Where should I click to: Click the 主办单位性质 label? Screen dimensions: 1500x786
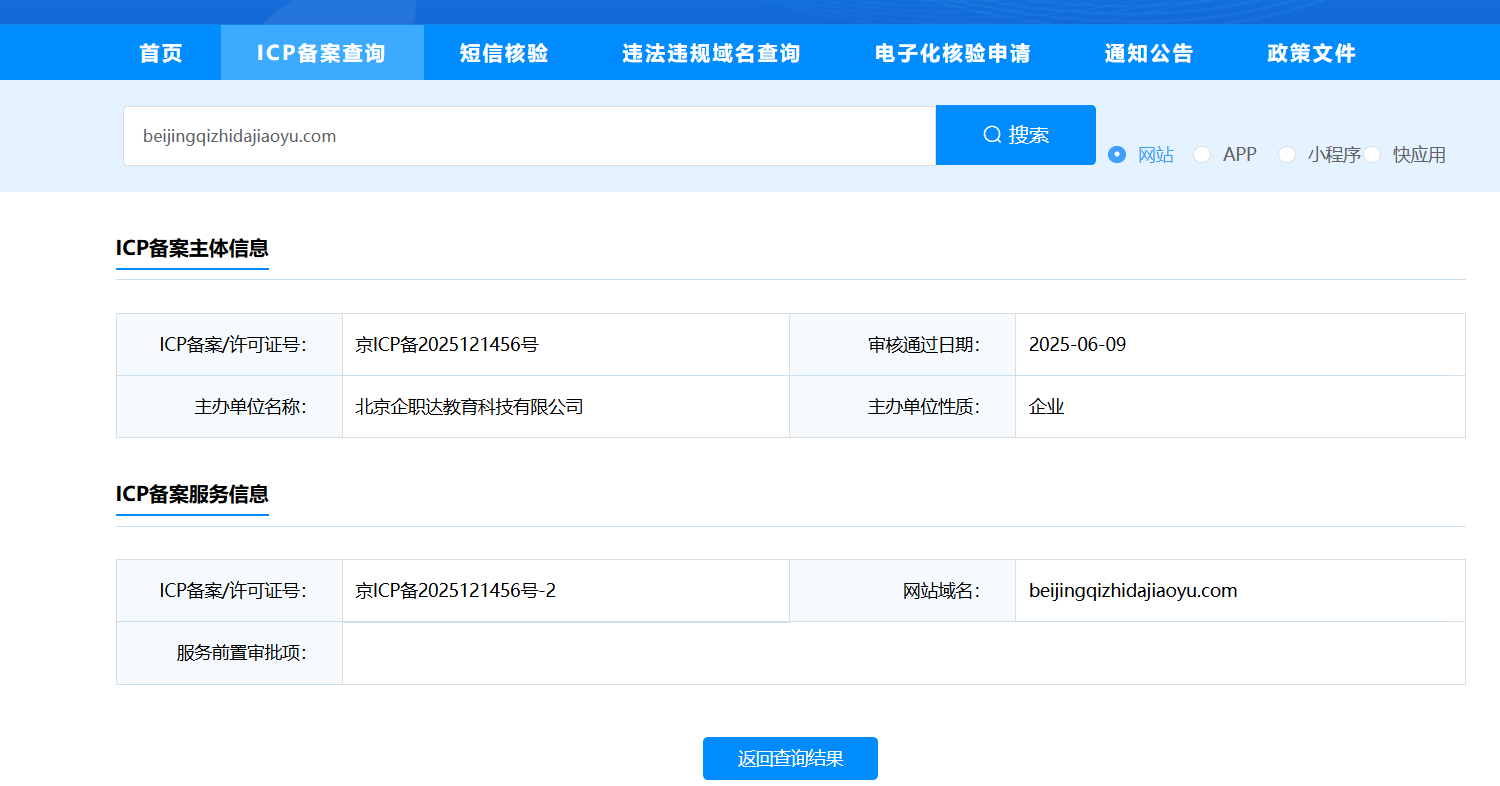[x=924, y=407]
